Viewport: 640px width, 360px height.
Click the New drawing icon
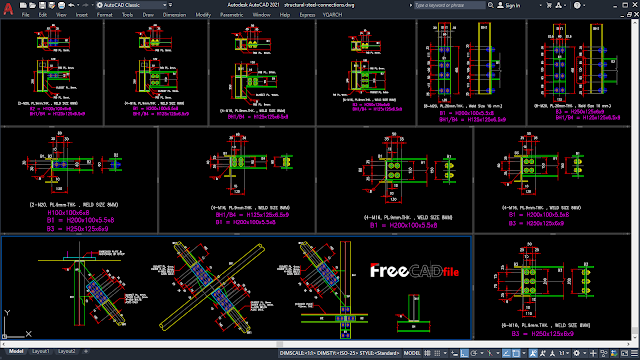pos(23,5)
